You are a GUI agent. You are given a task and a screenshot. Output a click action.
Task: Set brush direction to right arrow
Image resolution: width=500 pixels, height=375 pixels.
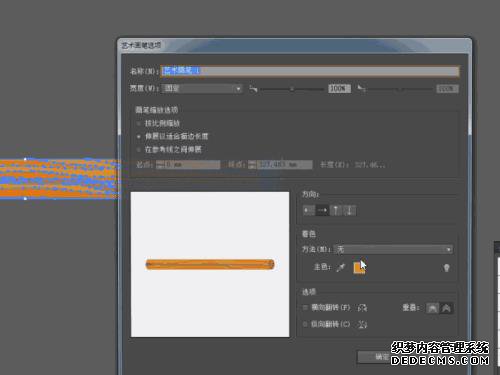point(322,210)
